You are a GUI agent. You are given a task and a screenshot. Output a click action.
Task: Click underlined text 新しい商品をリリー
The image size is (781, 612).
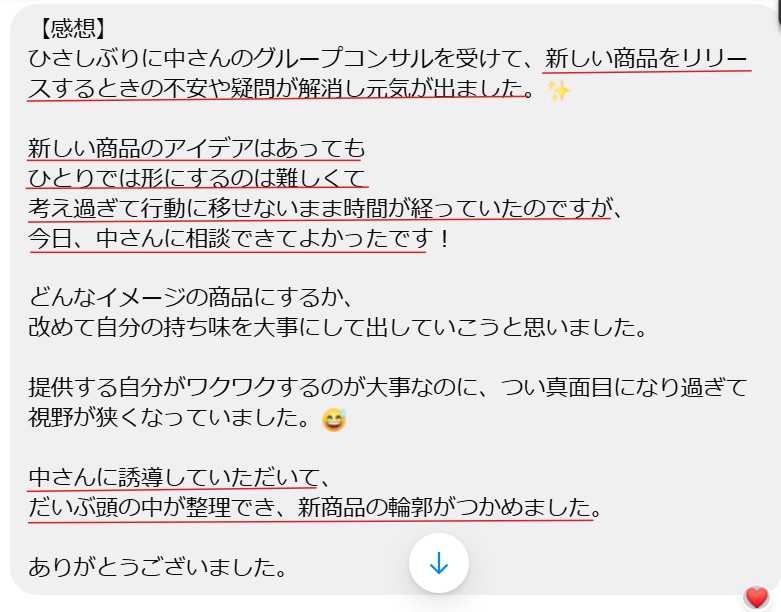(646, 59)
